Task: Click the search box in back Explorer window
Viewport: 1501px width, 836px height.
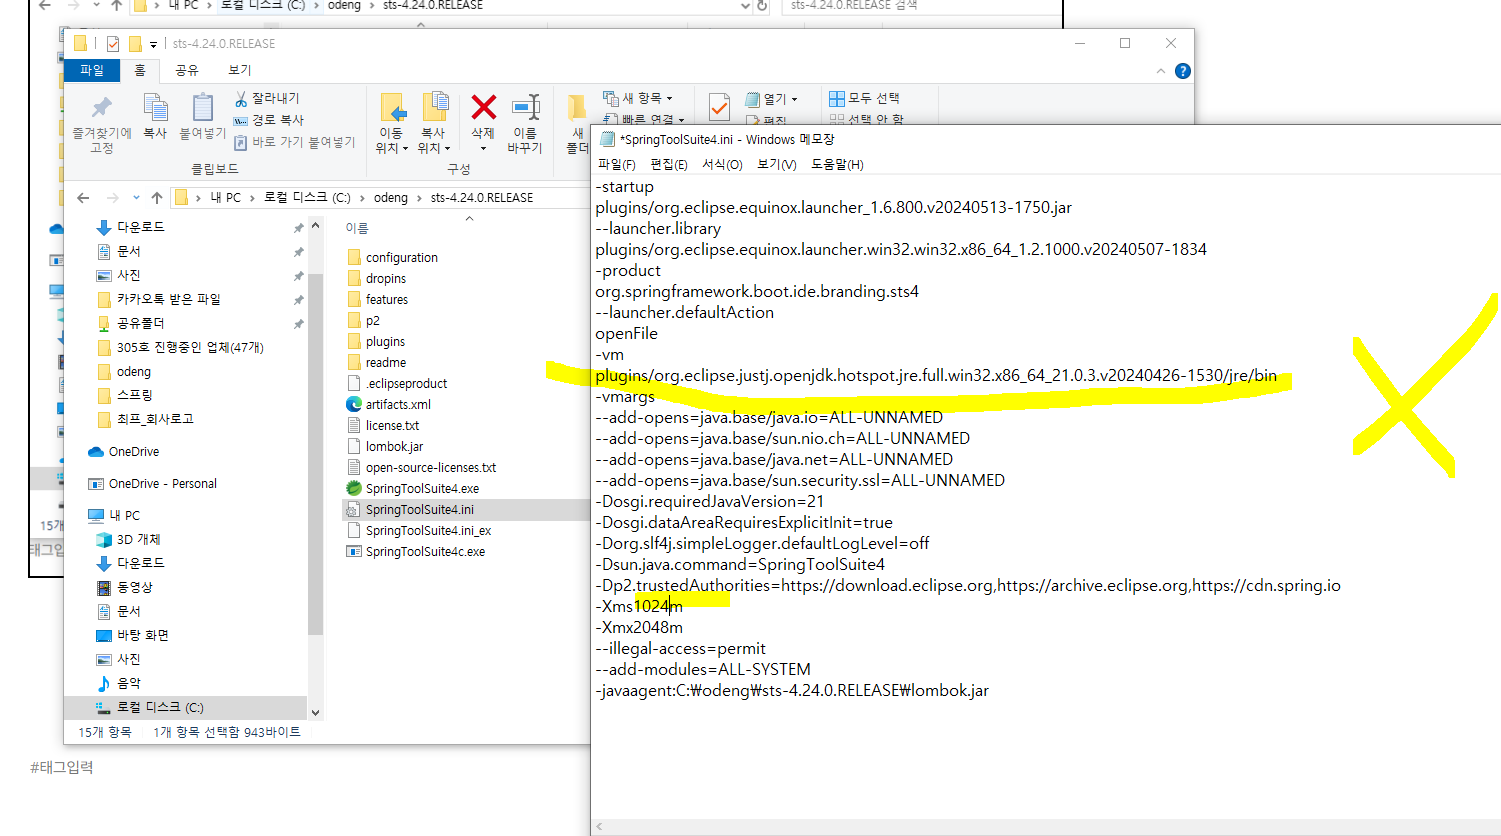Action: pos(922,6)
